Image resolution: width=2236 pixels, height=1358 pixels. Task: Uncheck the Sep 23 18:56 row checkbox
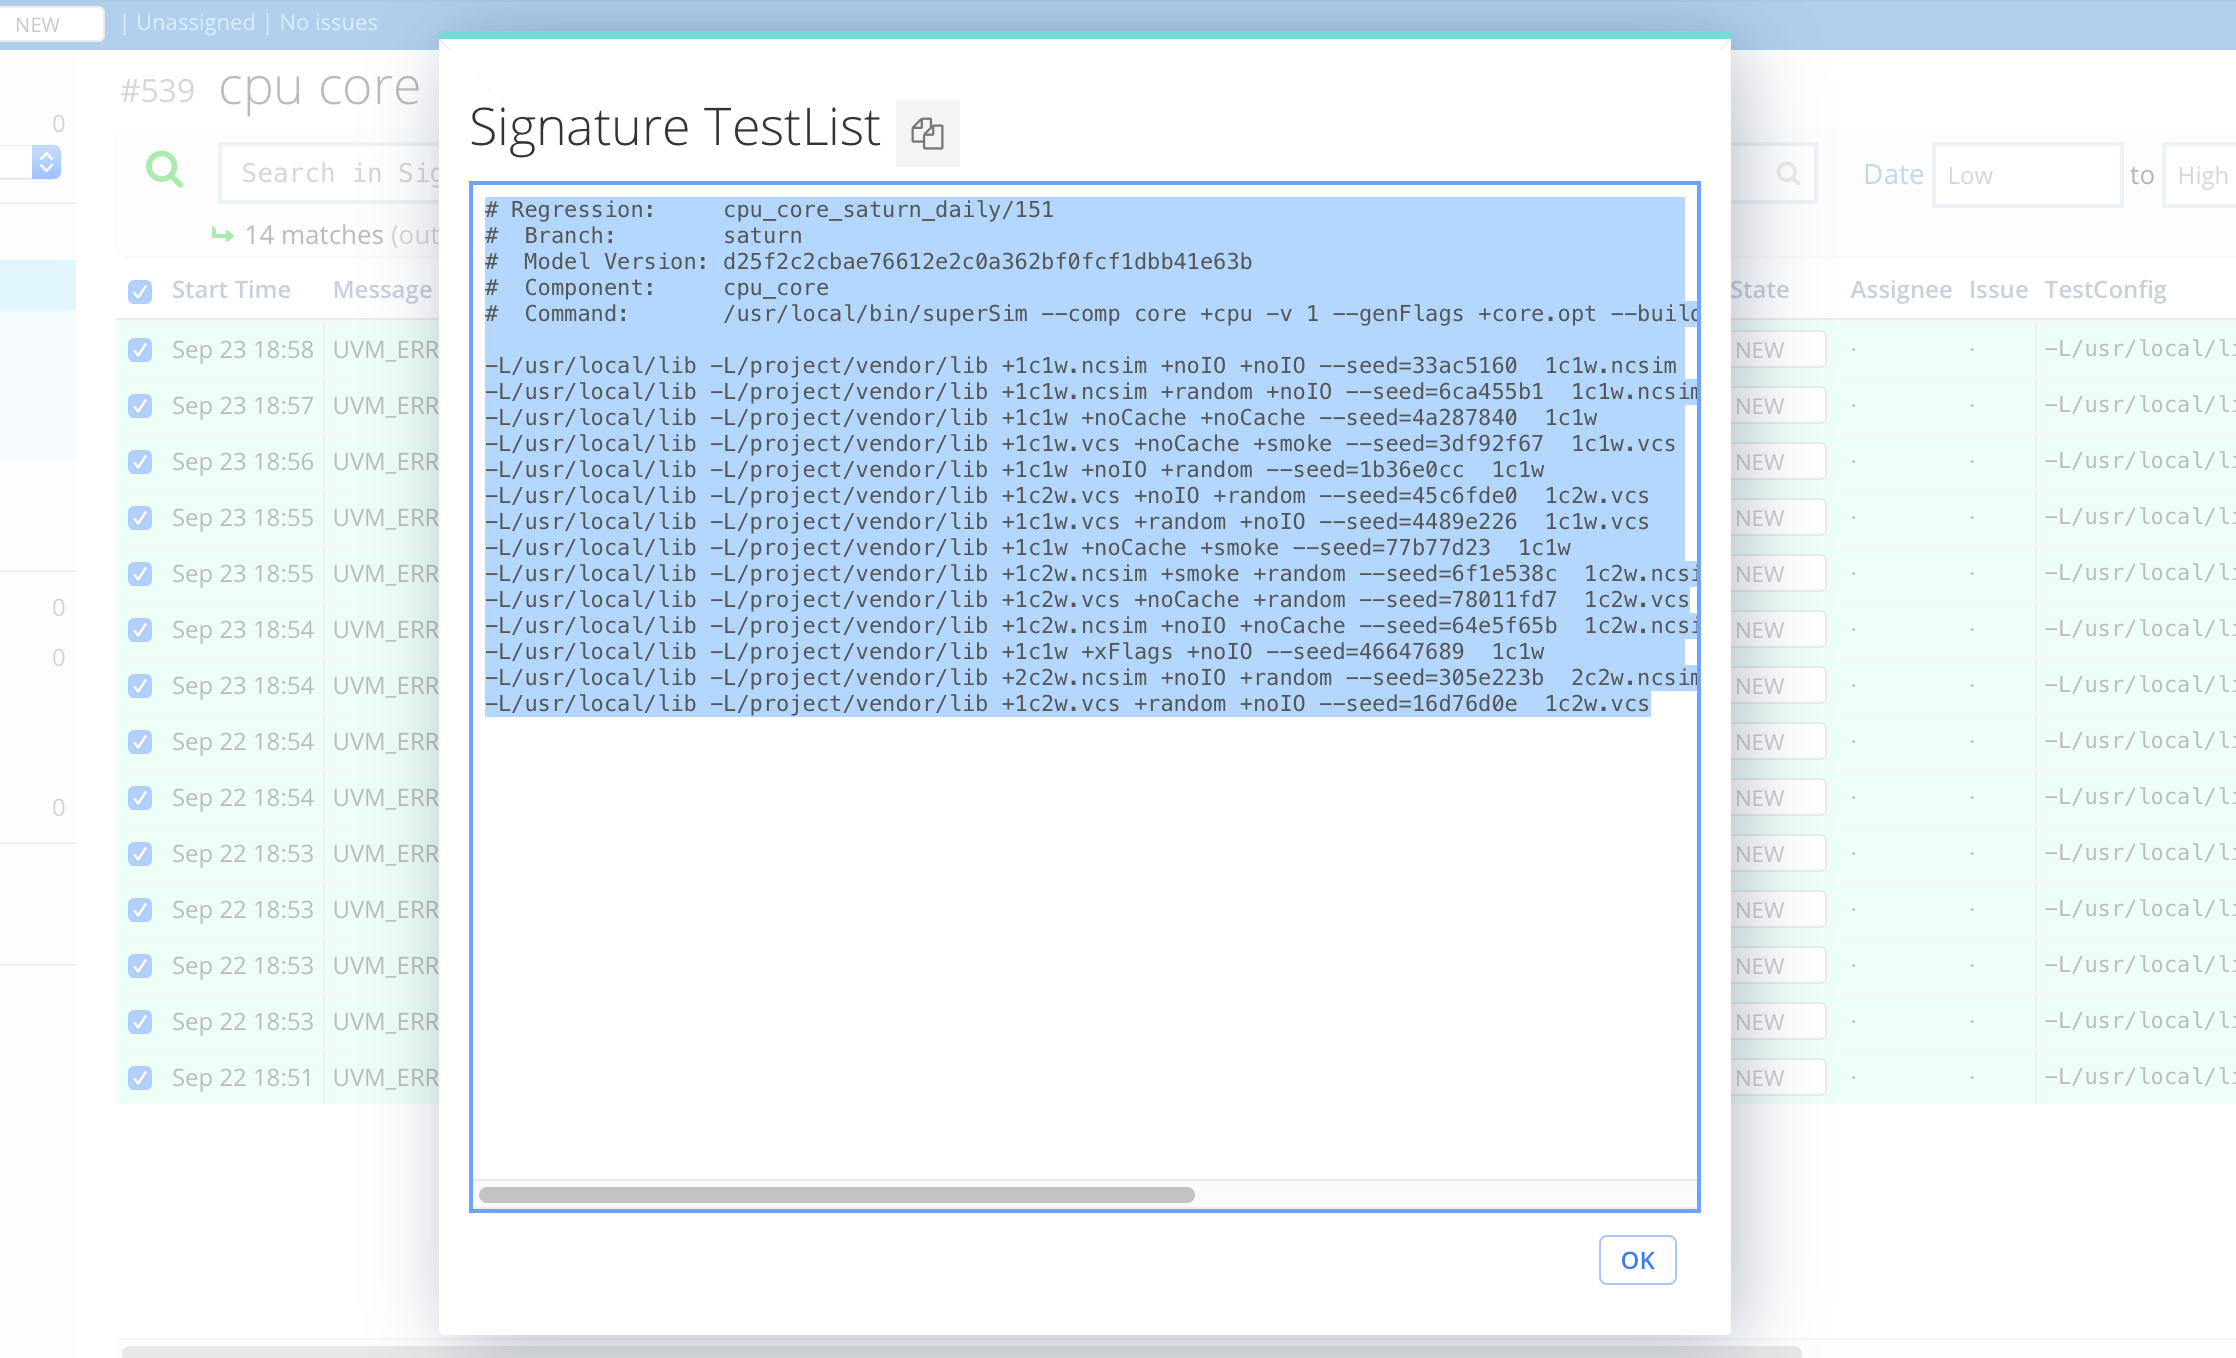[x=140, y=462]
